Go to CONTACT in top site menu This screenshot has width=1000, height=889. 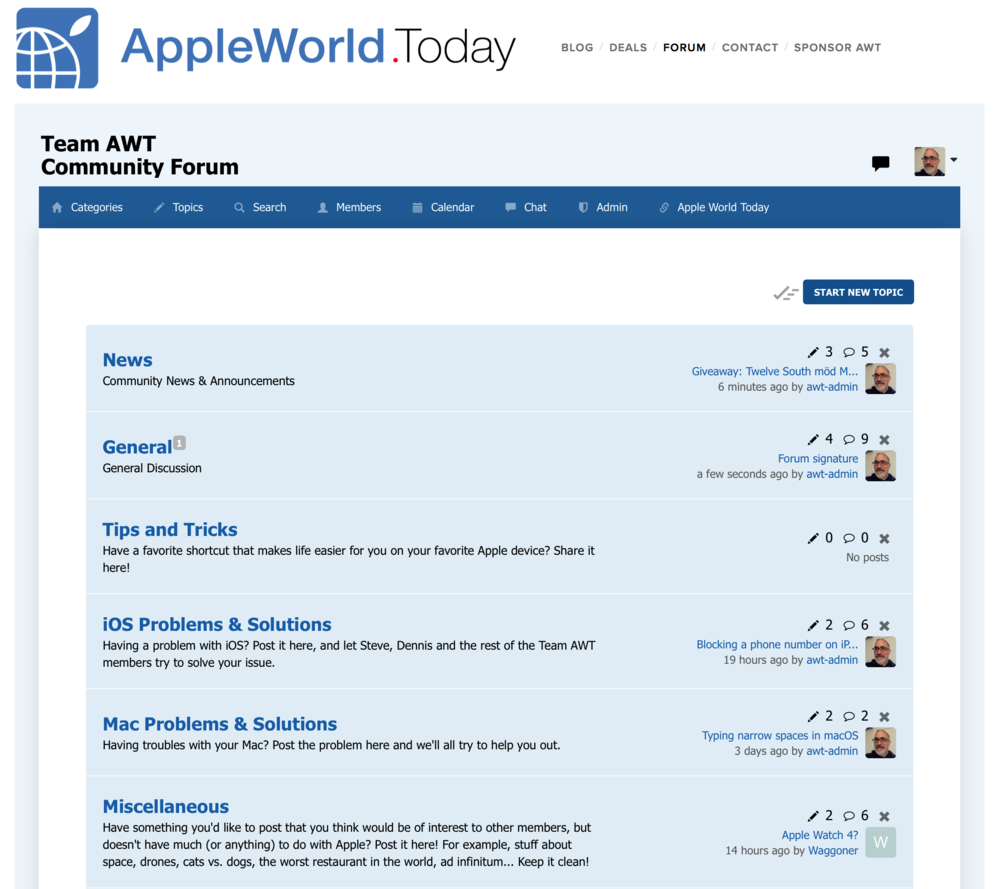750,47
